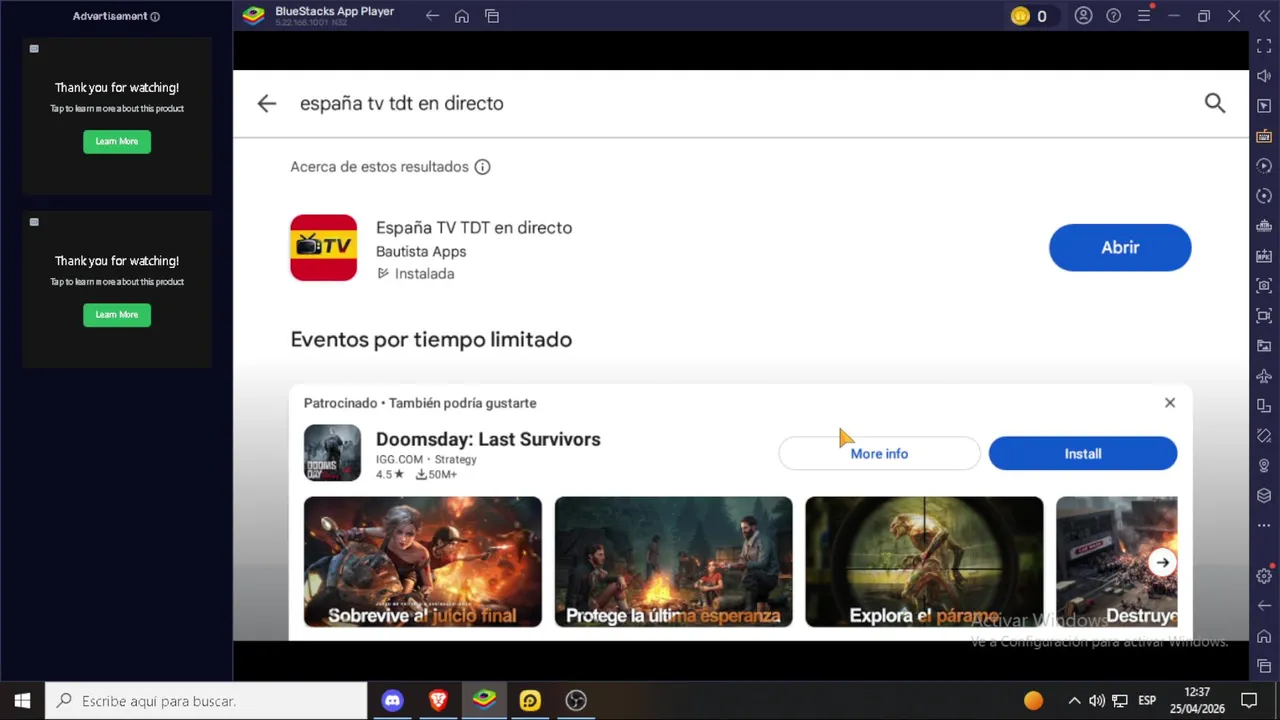Open the 'Sobrevive al juicio final' screenshot
1280x720 pixels.
point(423,562)
